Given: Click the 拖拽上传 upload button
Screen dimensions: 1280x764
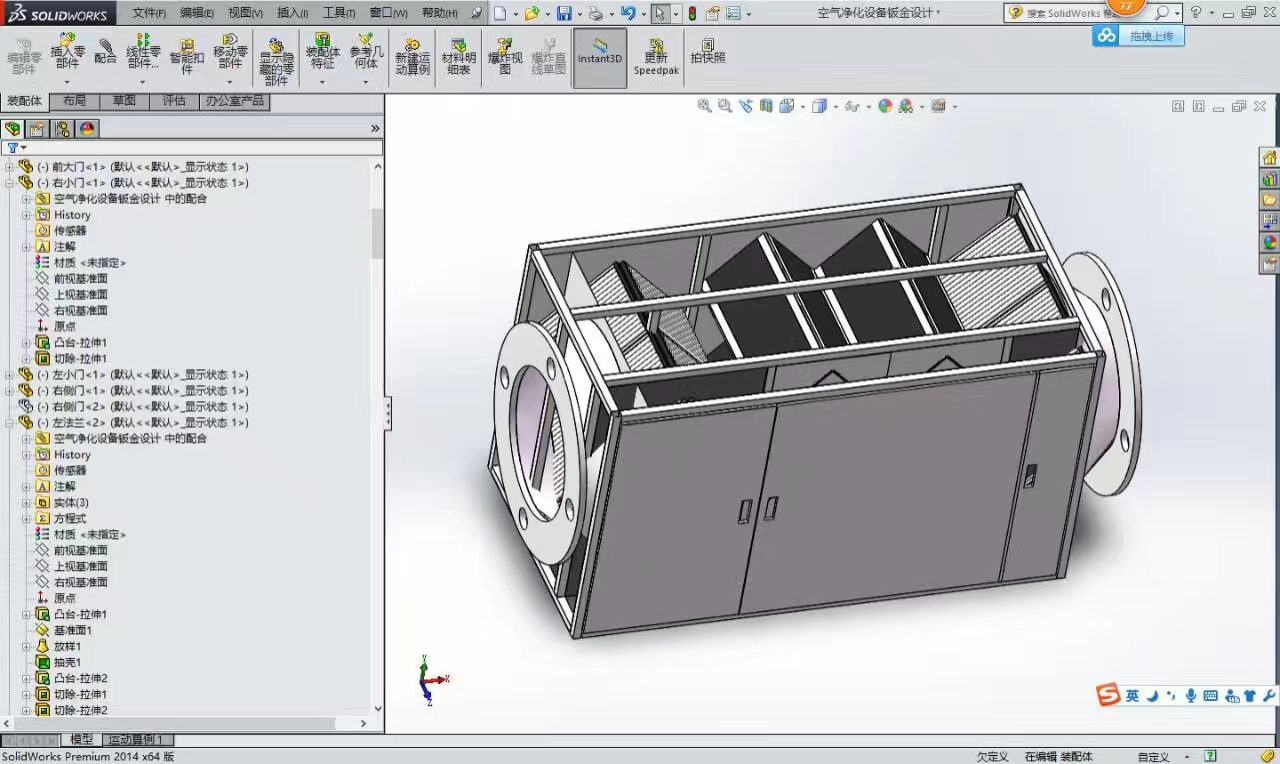Looking at the screenshot, I should pyautogui.click(x=1139, y=35).
